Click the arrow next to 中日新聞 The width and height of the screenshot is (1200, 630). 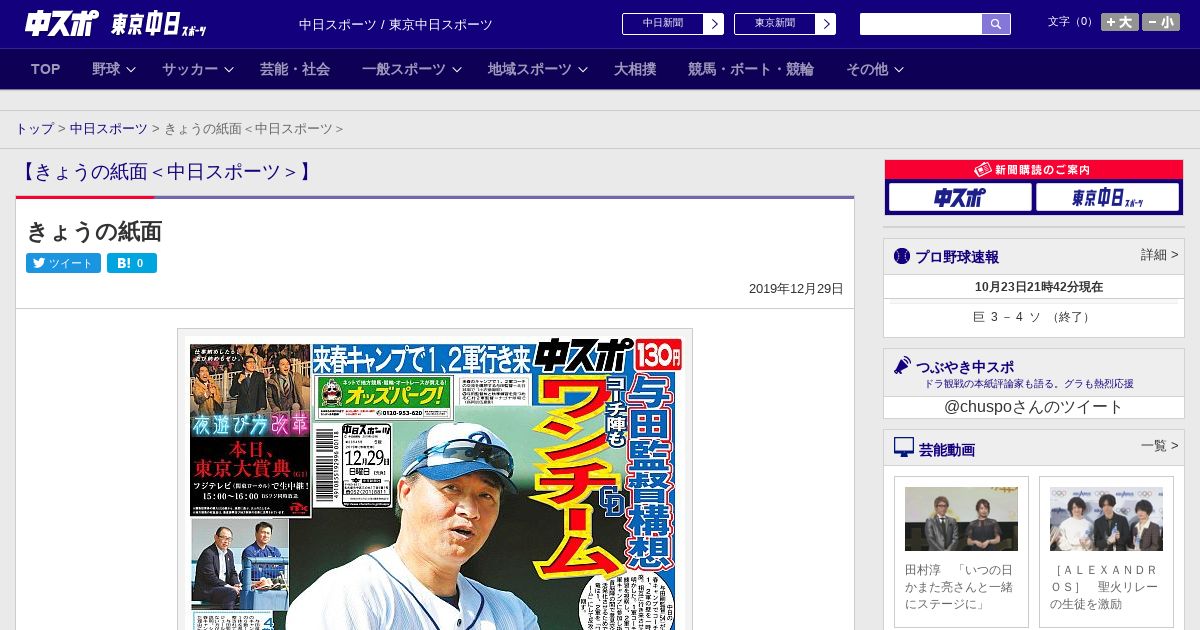(x=713, y=24)
